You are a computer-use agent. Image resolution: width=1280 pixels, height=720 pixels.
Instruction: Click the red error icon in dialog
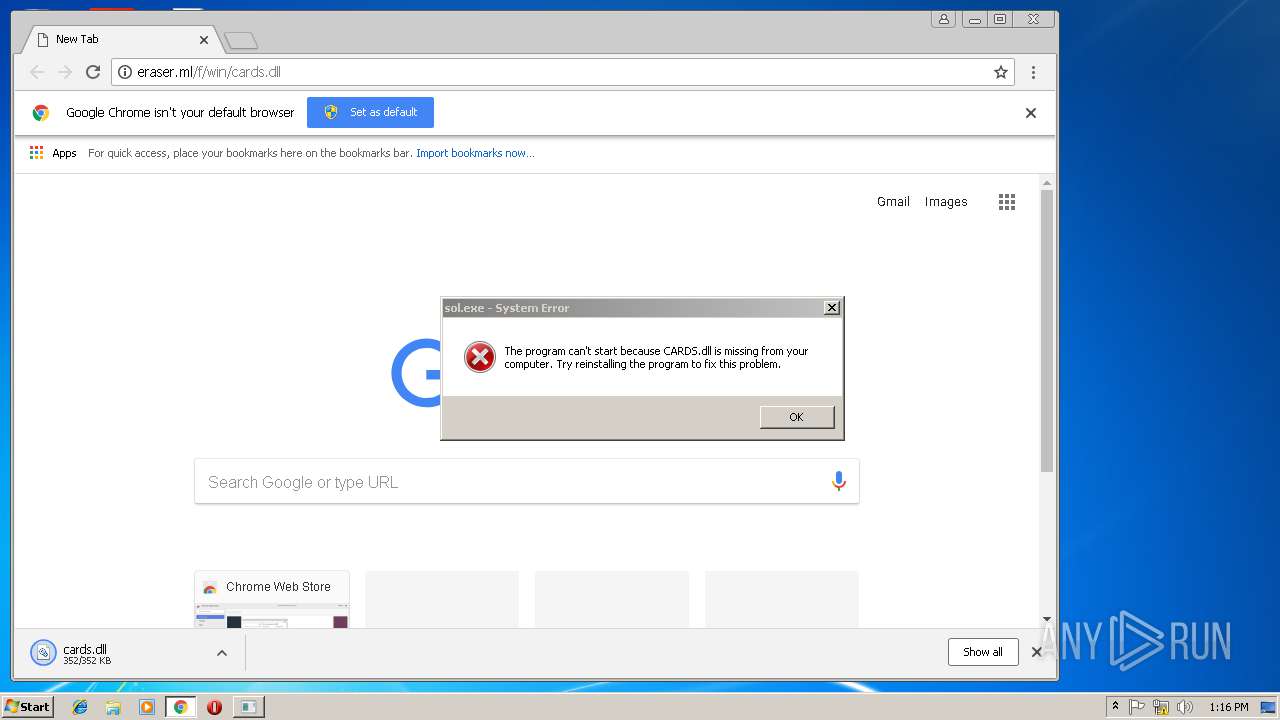pyautogui.click(x=480, y=357)
